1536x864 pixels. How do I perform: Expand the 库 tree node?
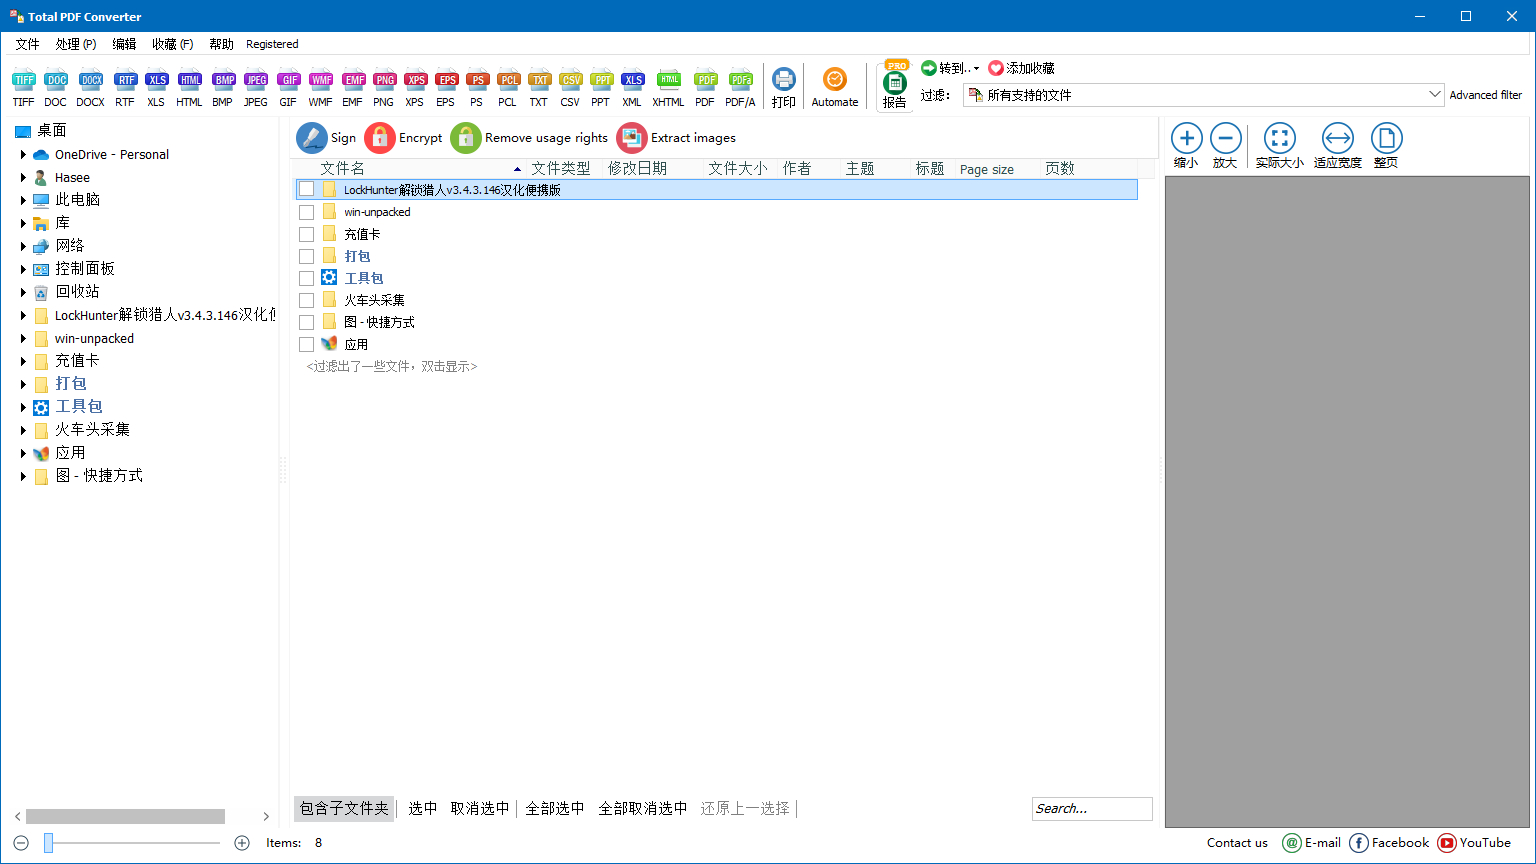pos(23,223)
